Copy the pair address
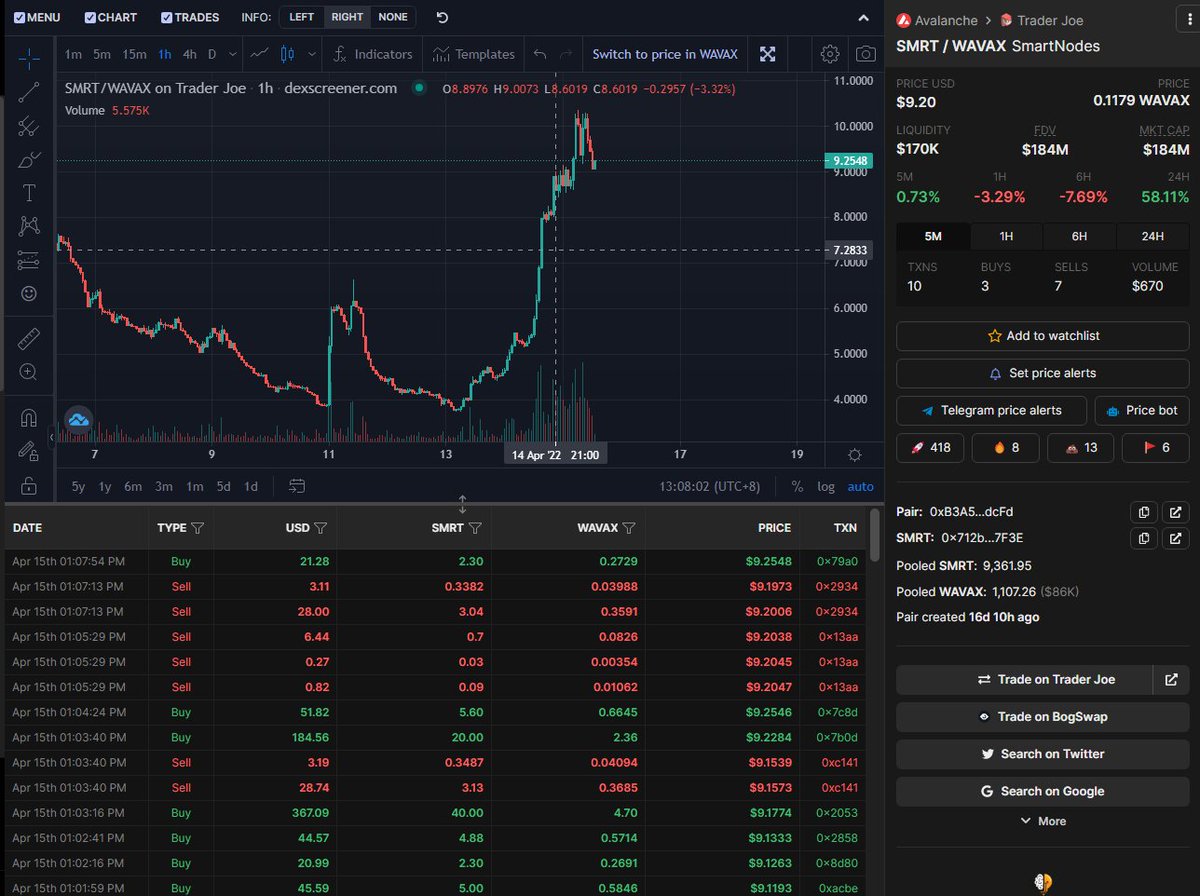This screenshot has width=1200, height=896. coord(1144,512)
